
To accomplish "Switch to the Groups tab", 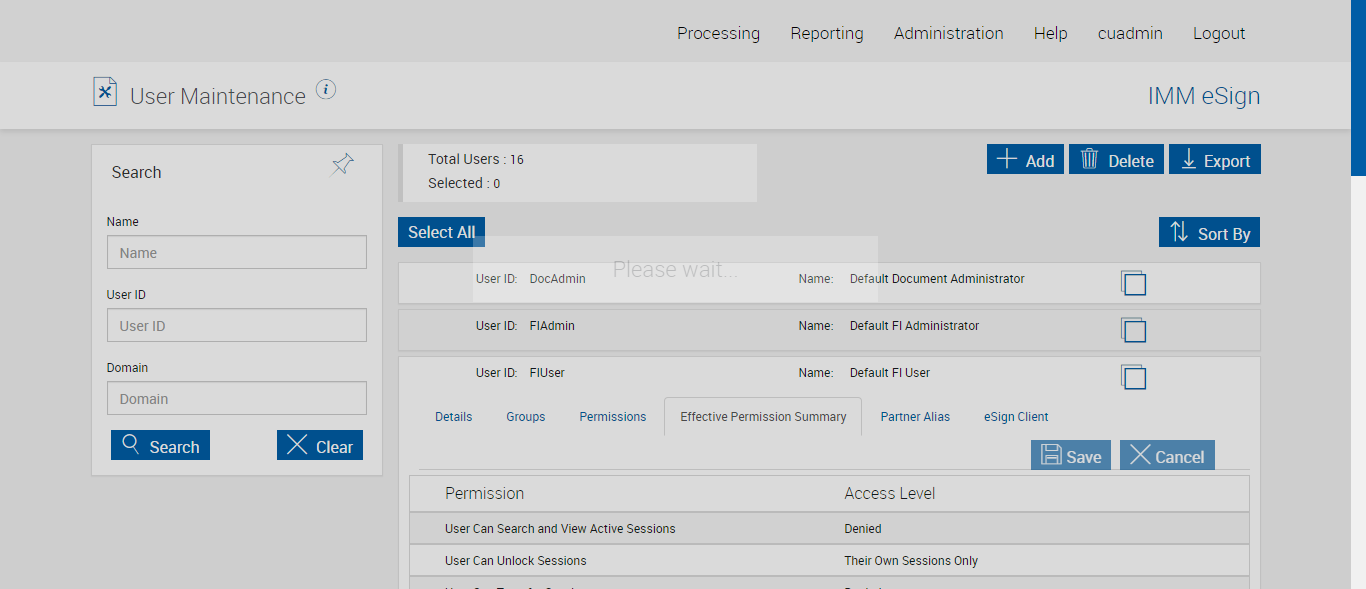I will tap(525, 417).
